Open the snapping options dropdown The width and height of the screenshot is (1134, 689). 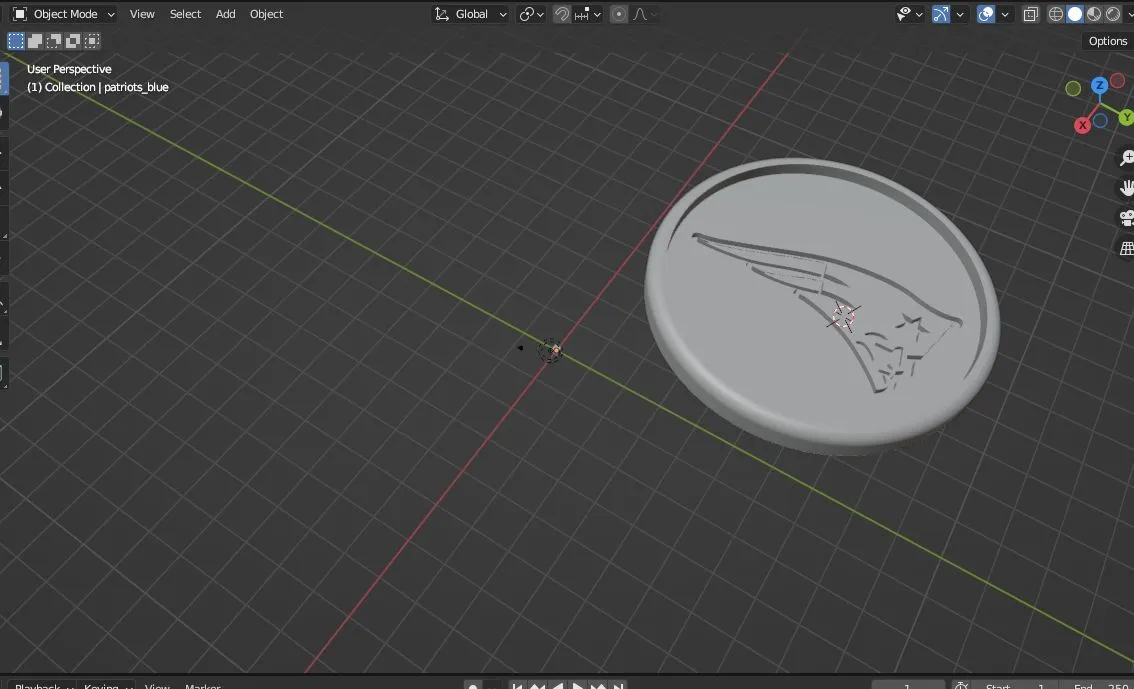tap(588, 14)
